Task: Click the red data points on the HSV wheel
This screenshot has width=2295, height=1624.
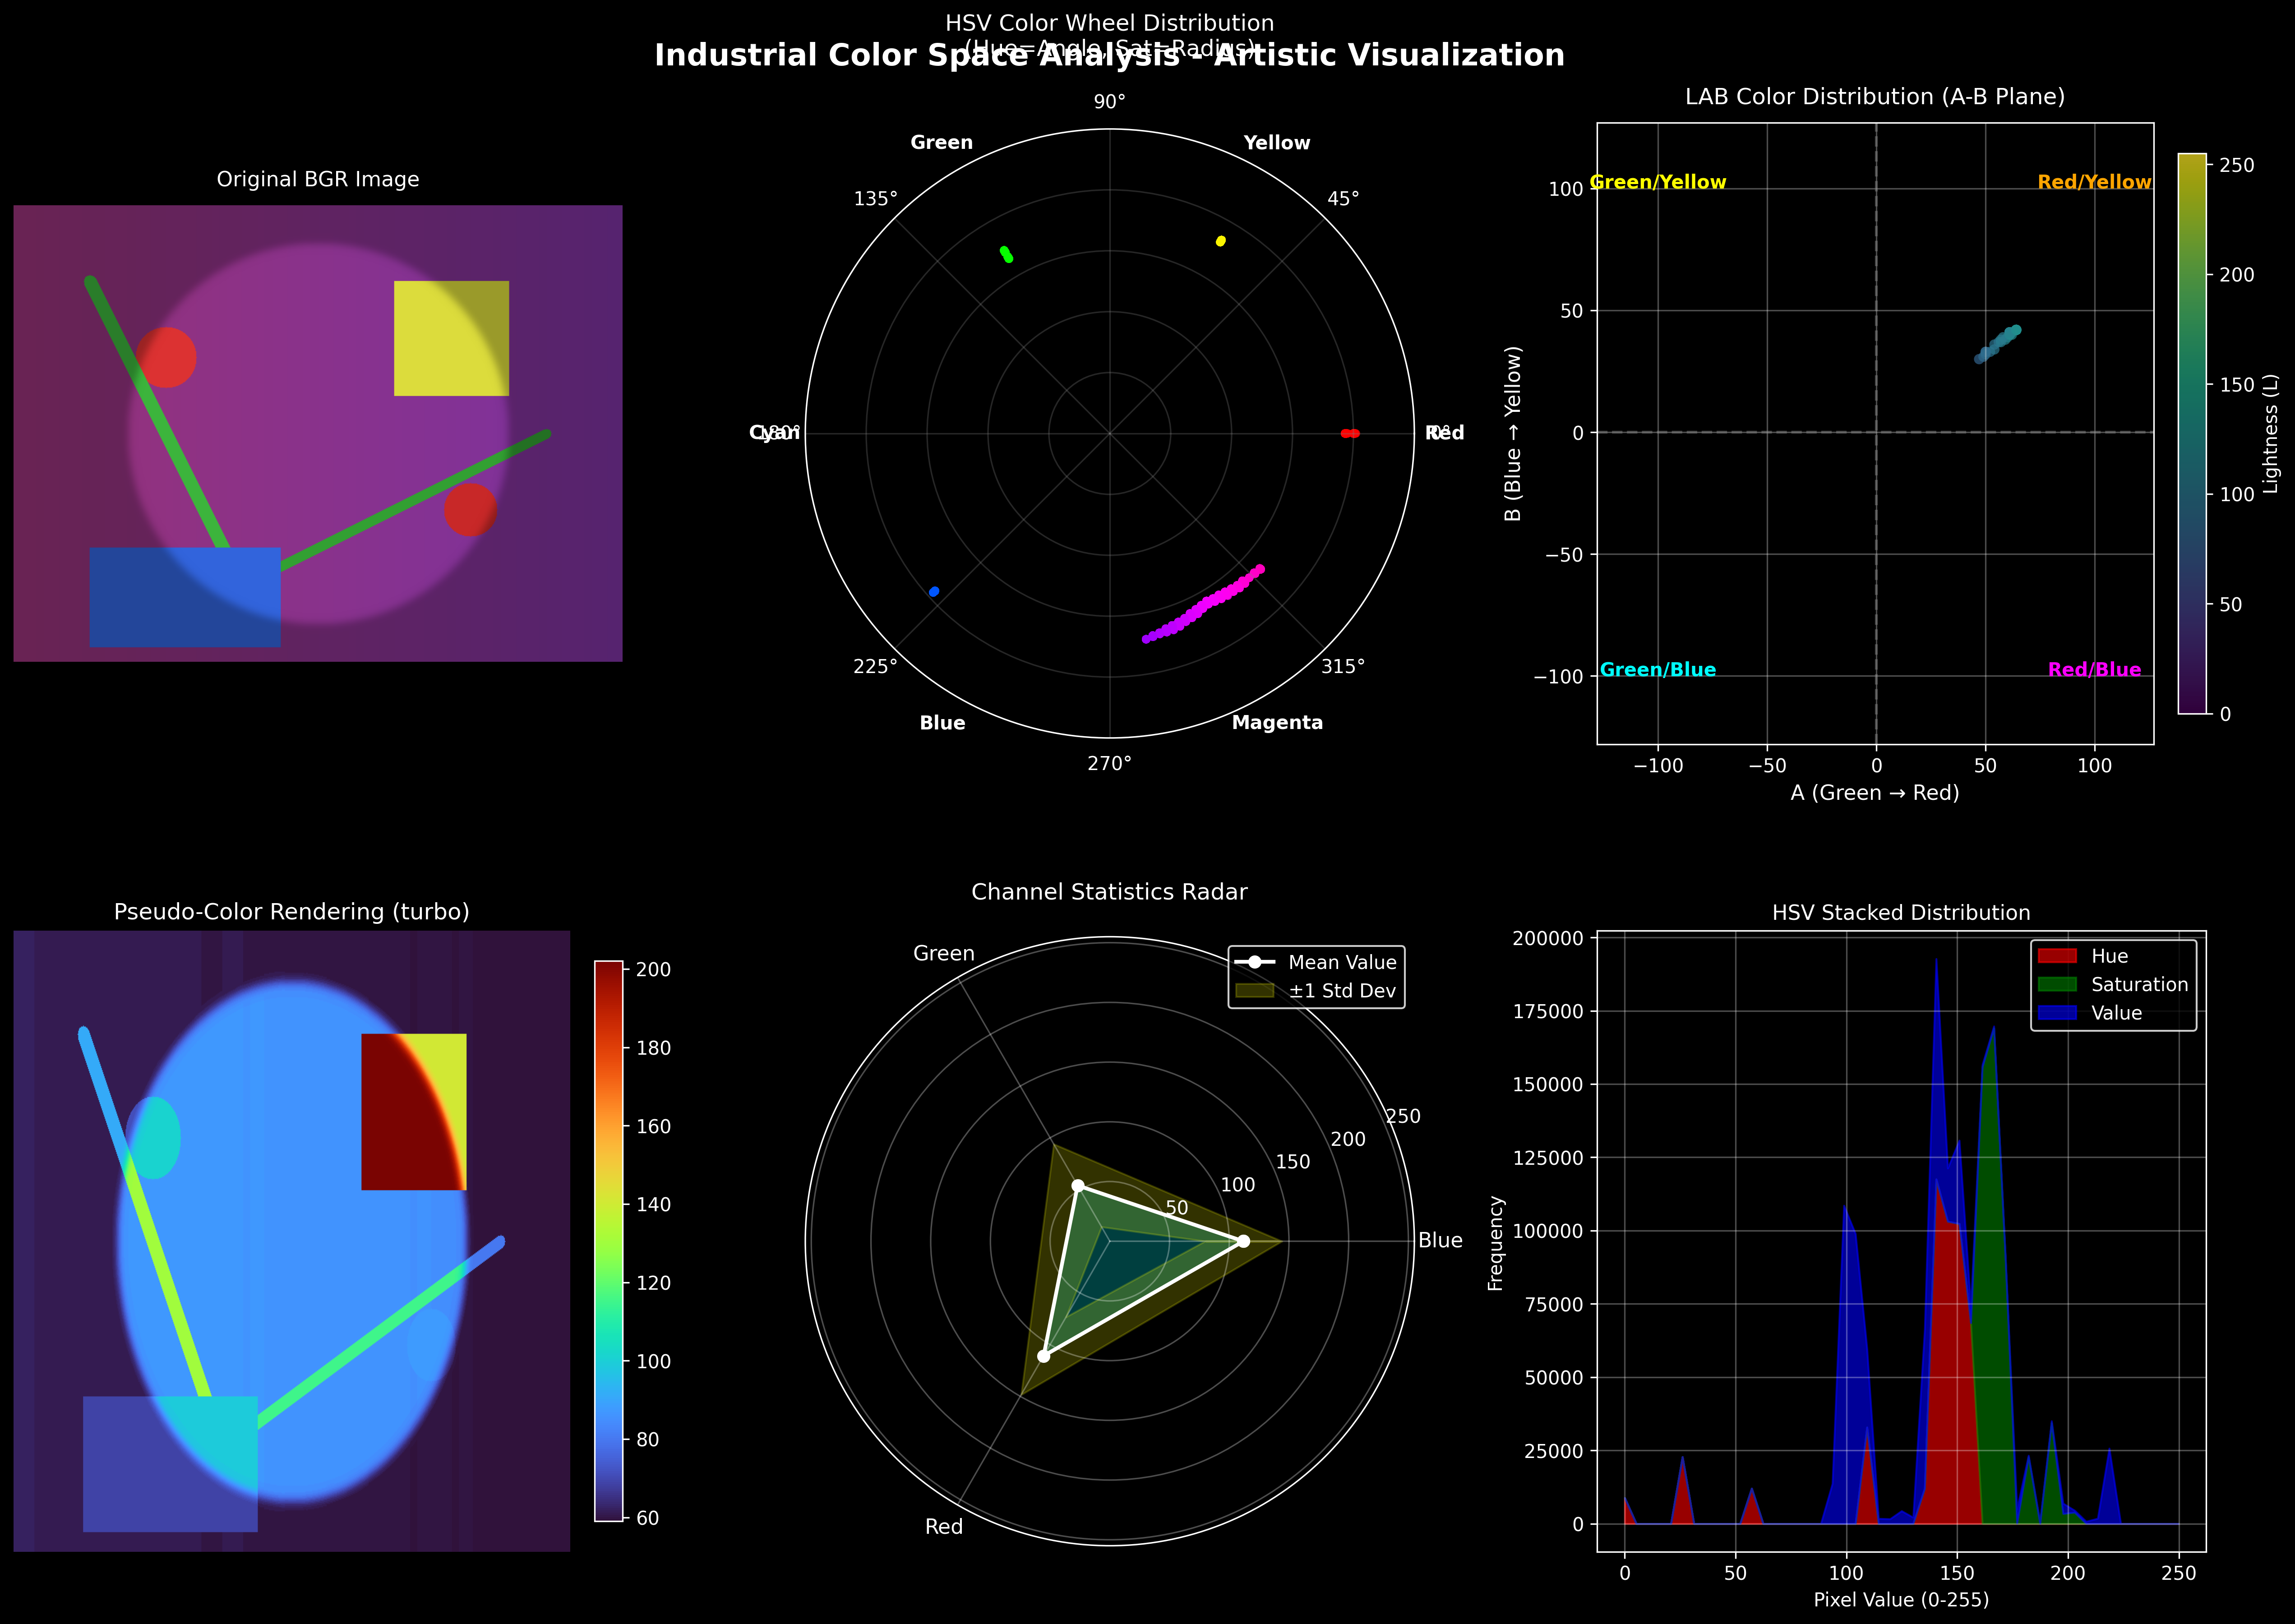Action: (1349, 433)
